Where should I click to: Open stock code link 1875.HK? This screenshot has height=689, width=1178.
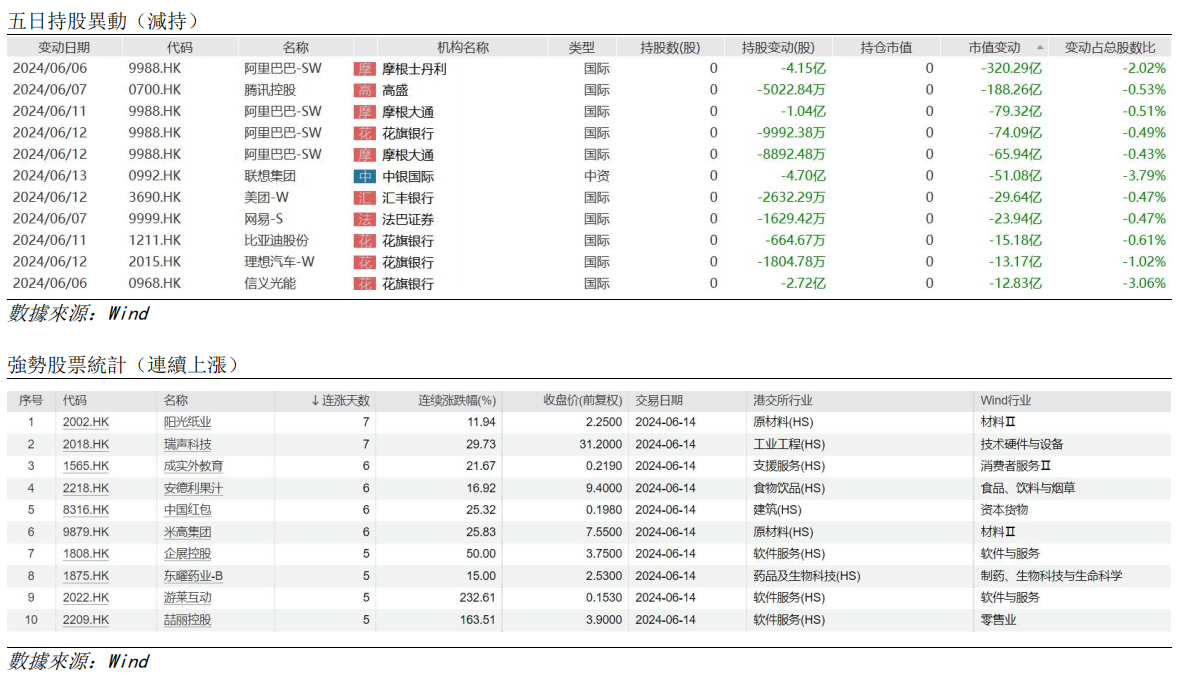click(x=86, y=576)
